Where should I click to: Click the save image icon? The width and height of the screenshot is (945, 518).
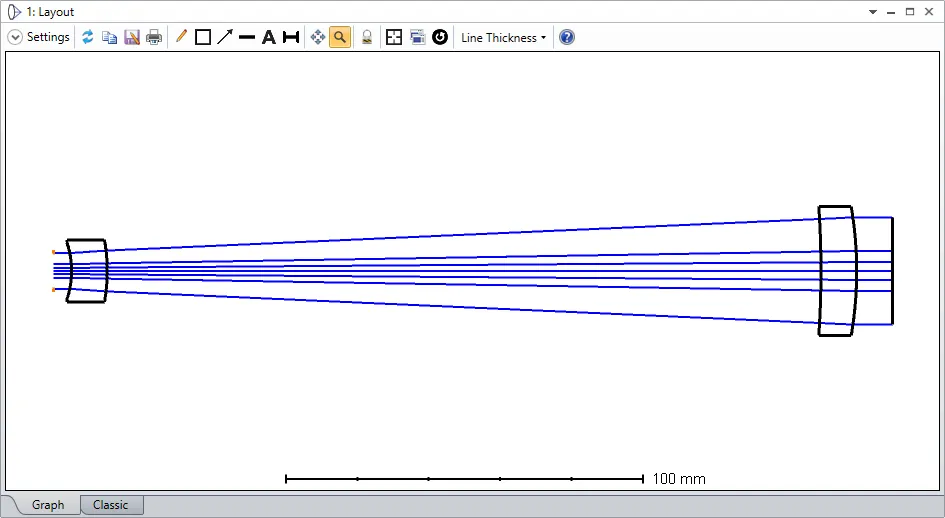tap(132, 37)
